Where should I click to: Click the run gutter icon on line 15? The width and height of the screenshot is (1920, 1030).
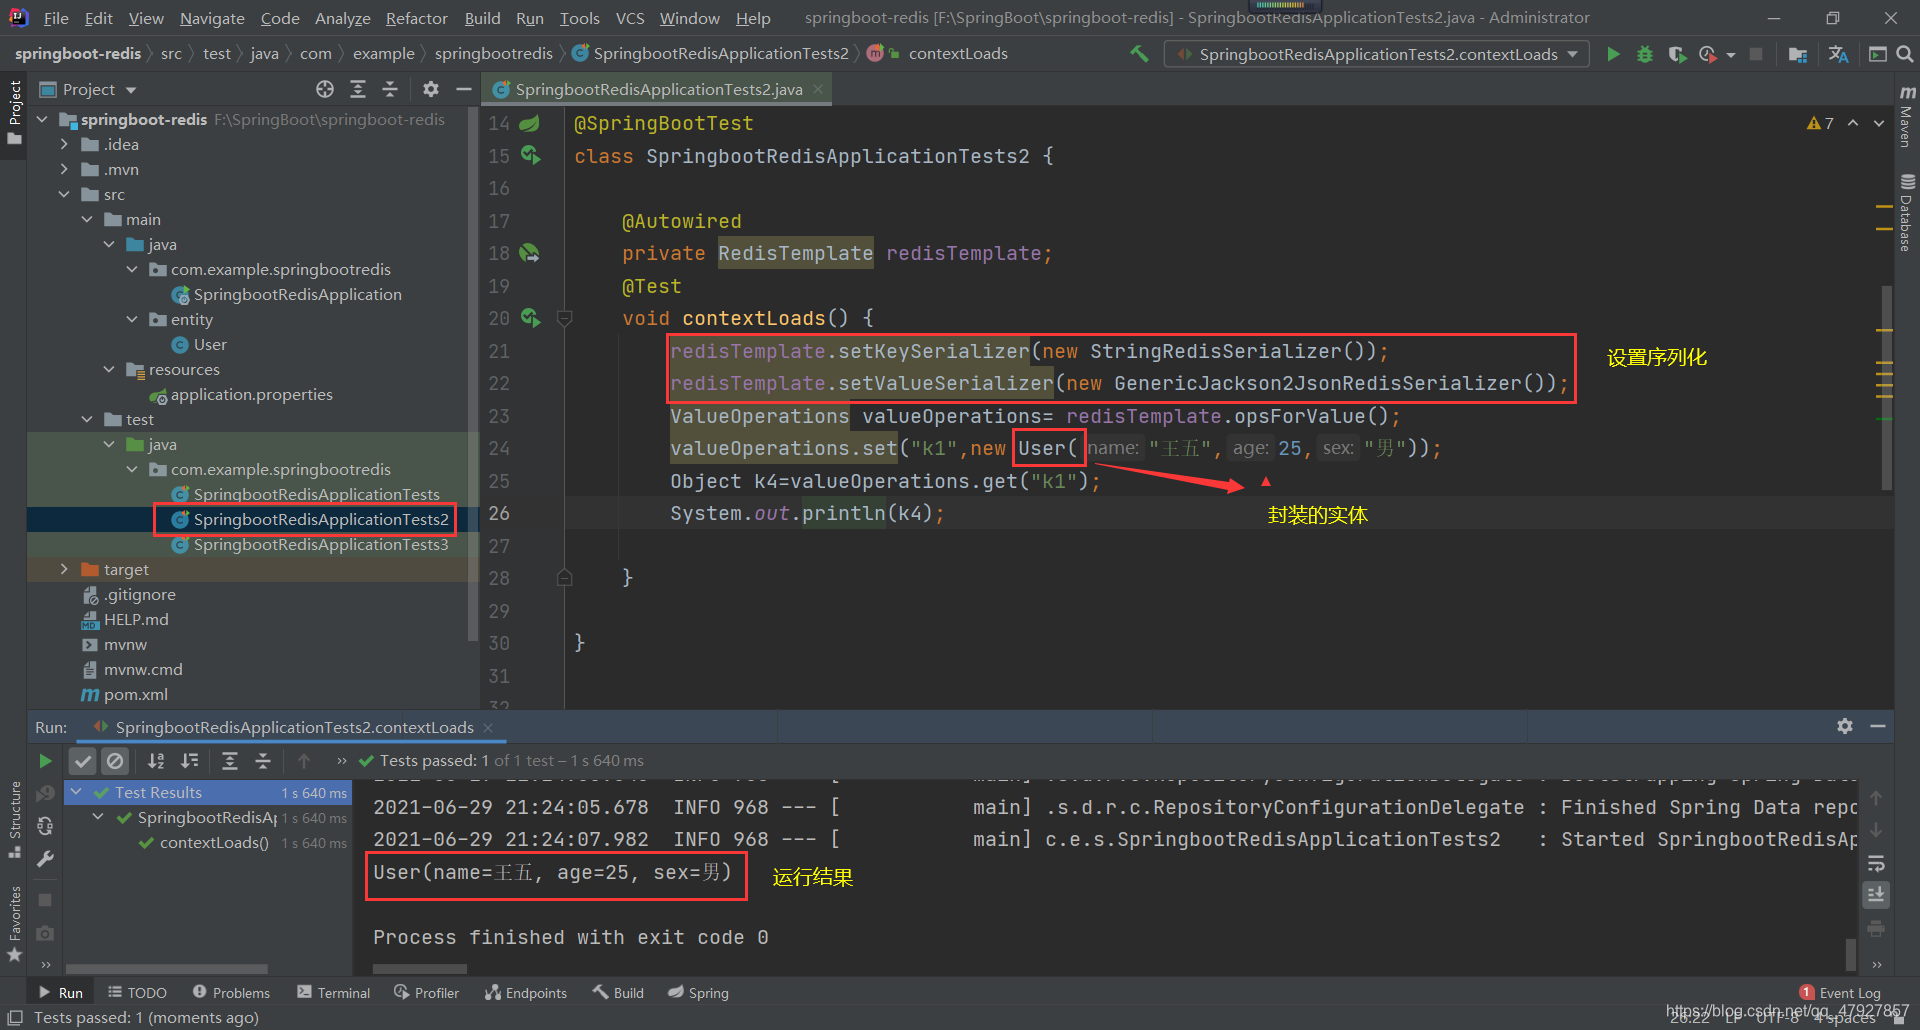[530, 155]
